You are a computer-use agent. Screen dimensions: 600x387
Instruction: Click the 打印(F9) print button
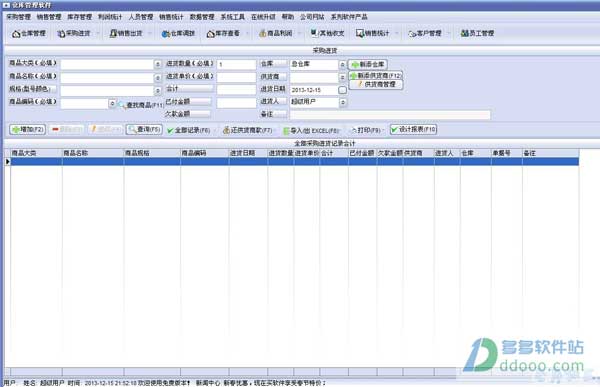coord(366,130)
